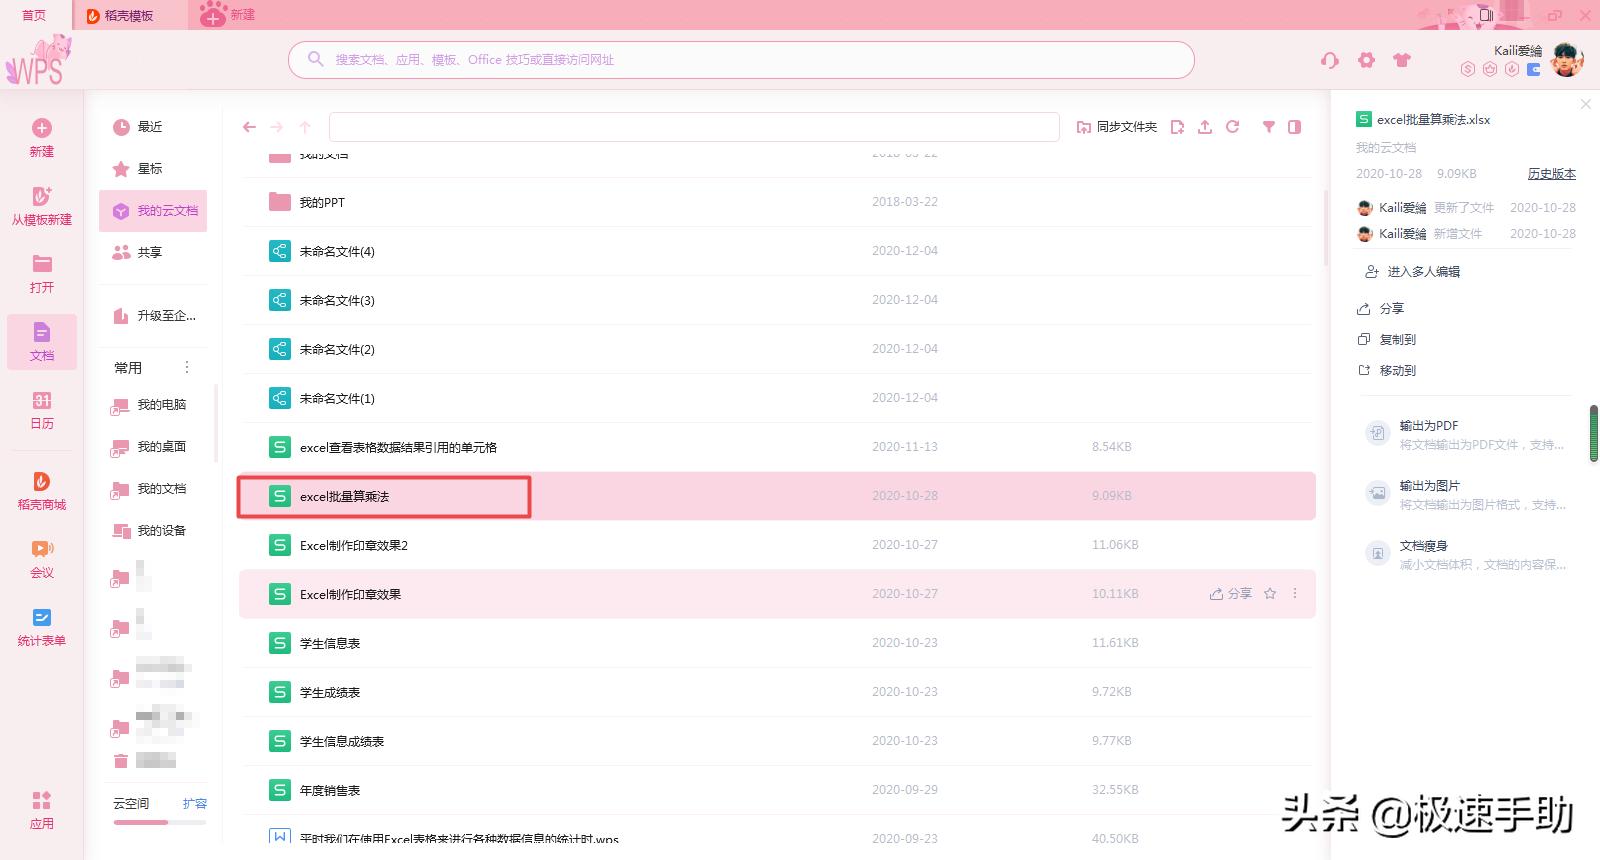Click 扩容 cloud space link
Screen dimensions: 1600x860
pyautogui.click(x=195, y=804)
